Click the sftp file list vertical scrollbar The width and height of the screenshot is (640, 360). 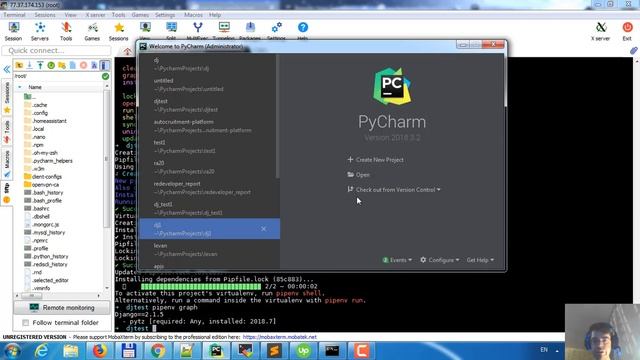[x=107, y=159]
